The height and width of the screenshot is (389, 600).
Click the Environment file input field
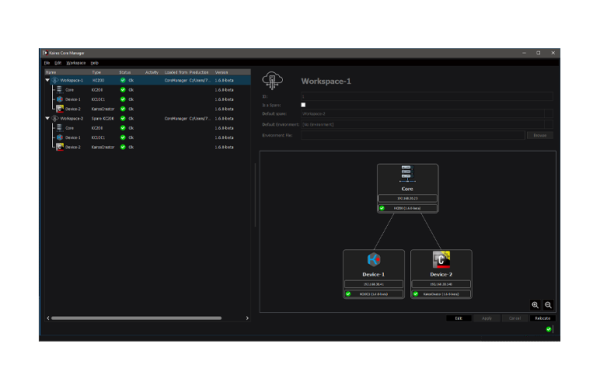pos(412,135)
